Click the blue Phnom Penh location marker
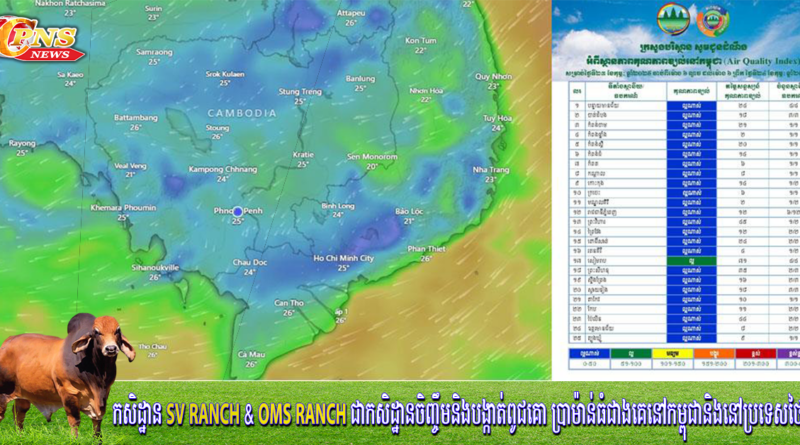This screenshot has width=800, height=445. (x=238, y=211)
